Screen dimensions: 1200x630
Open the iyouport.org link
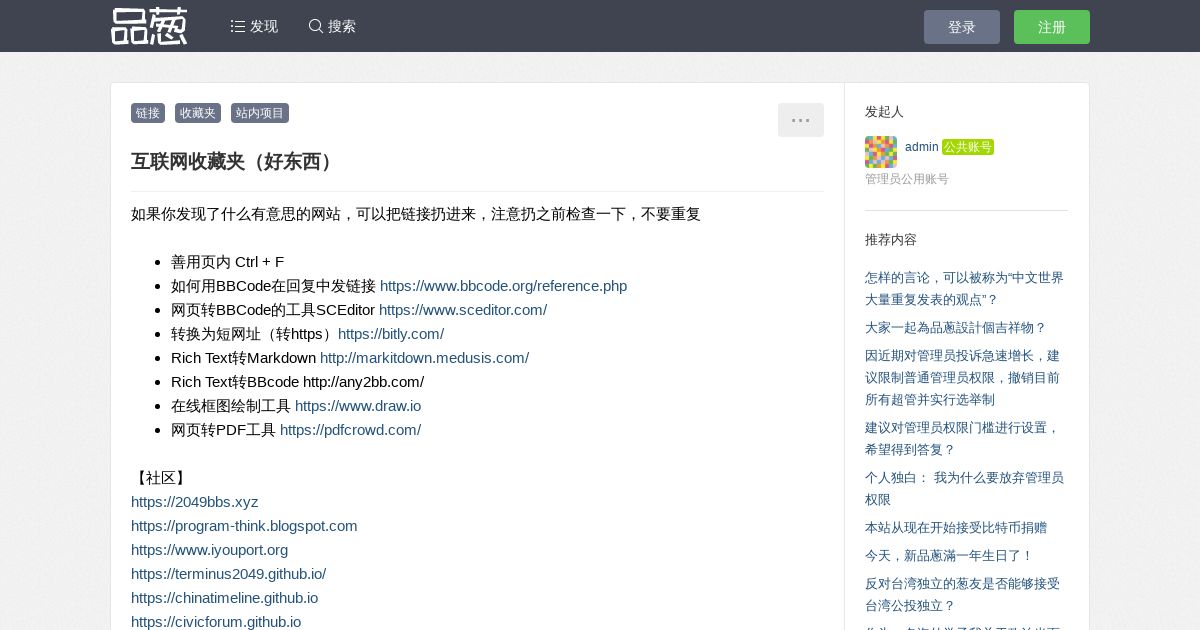[210, 550]
